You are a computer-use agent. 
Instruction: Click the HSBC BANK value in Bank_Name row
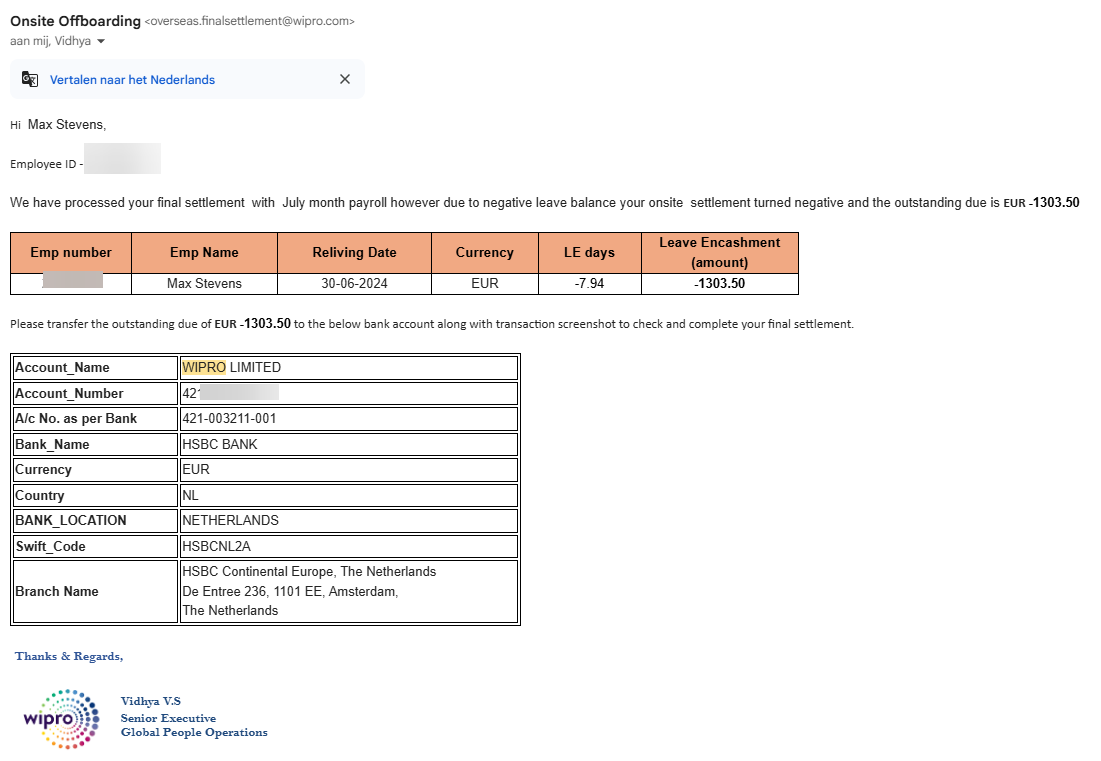click(x=220, y=445)
